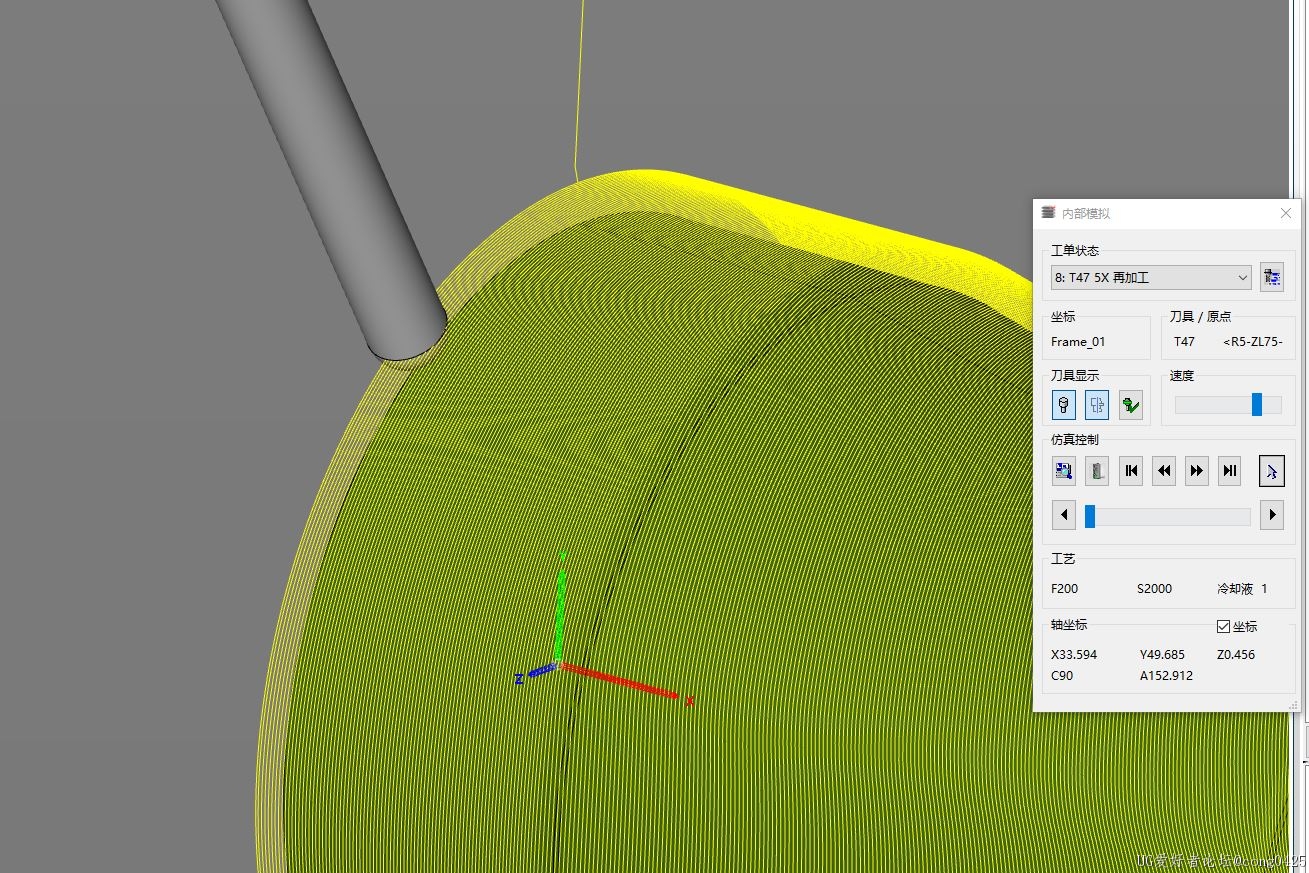Click the A152.912 axis value
The image size is (1309, 873).
1166,676
